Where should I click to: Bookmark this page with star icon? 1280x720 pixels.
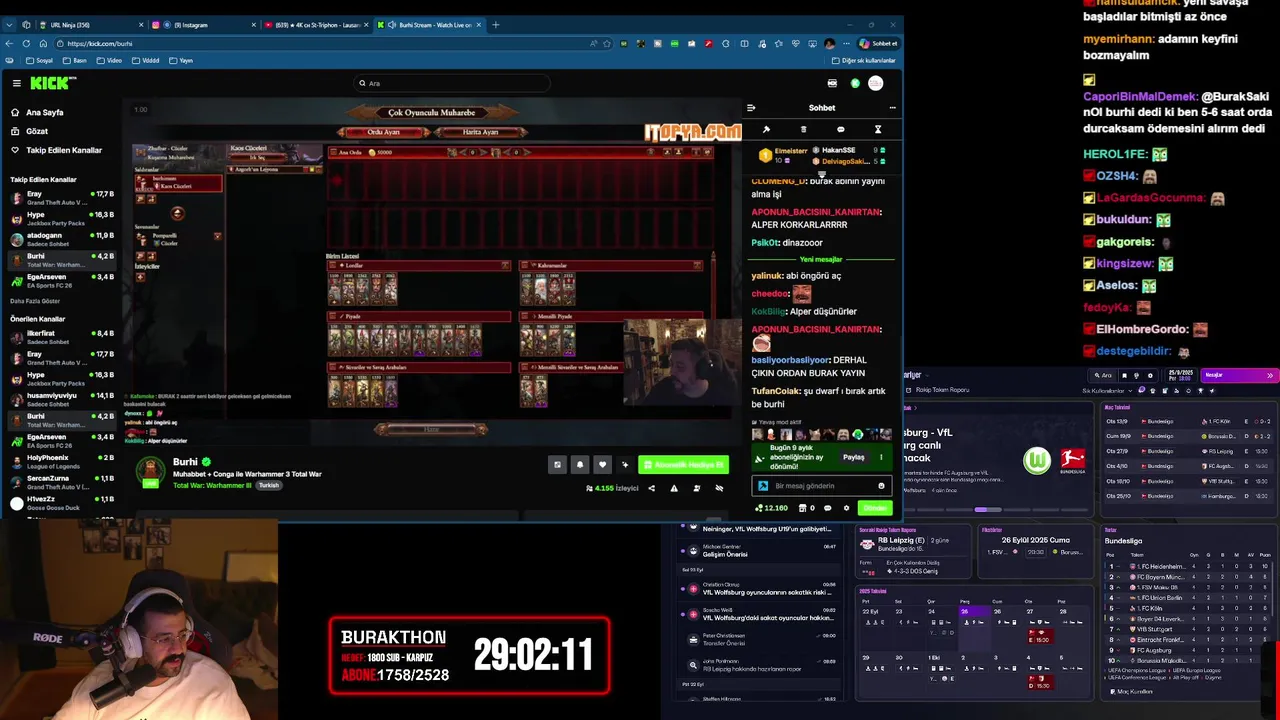tap(606, 43)
